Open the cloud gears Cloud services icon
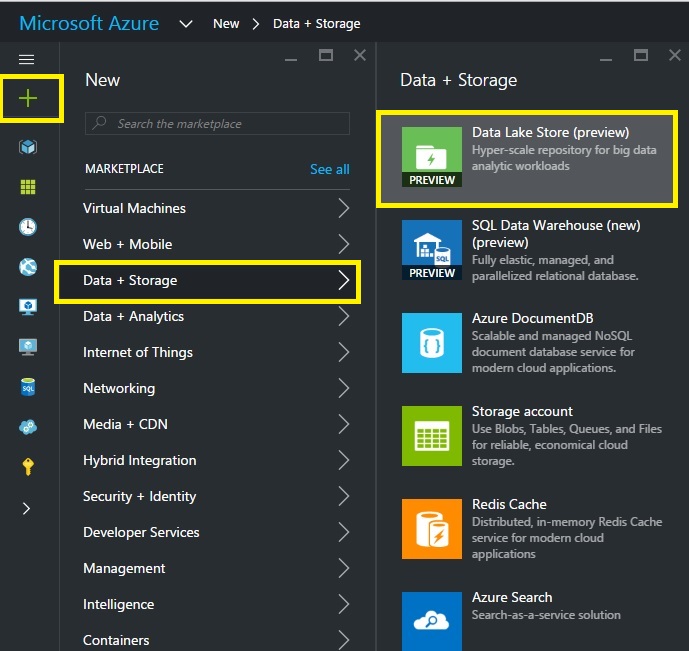Screen dimensions: 689x651 tap(28, 427)
